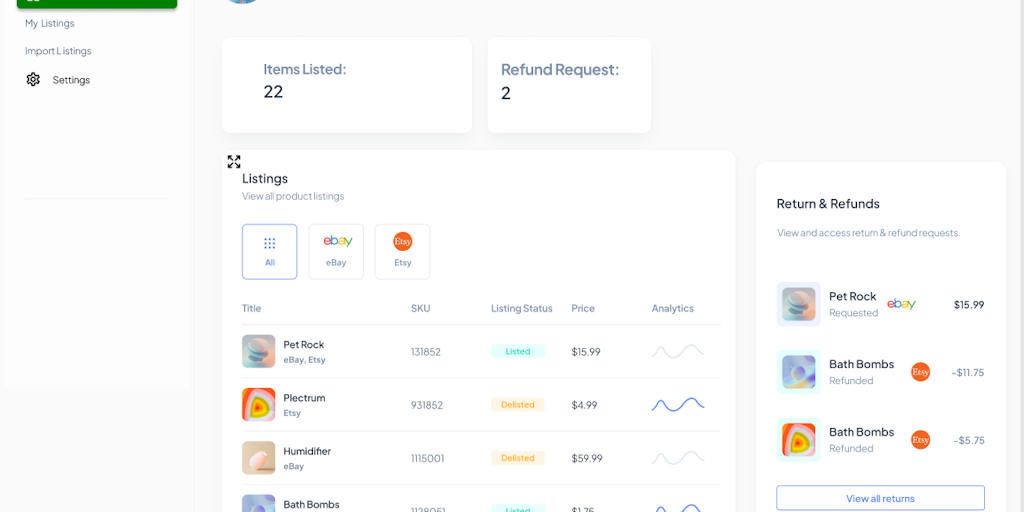Screen dimensions: 1024x512
Task: Open Plectrum product thumbnail
Action: (259, 404)
